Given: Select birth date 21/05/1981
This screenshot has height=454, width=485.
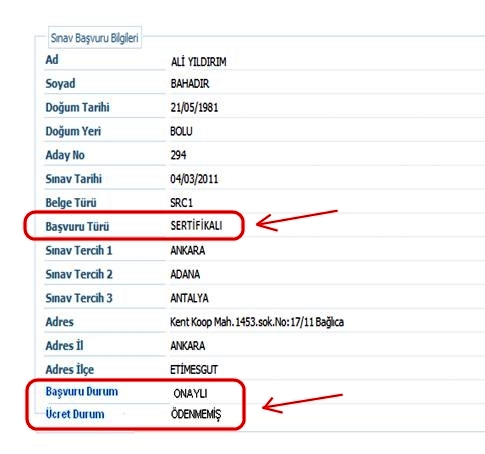Looking at the screenshot, I should pyautogui.click(x=194, y=107).
